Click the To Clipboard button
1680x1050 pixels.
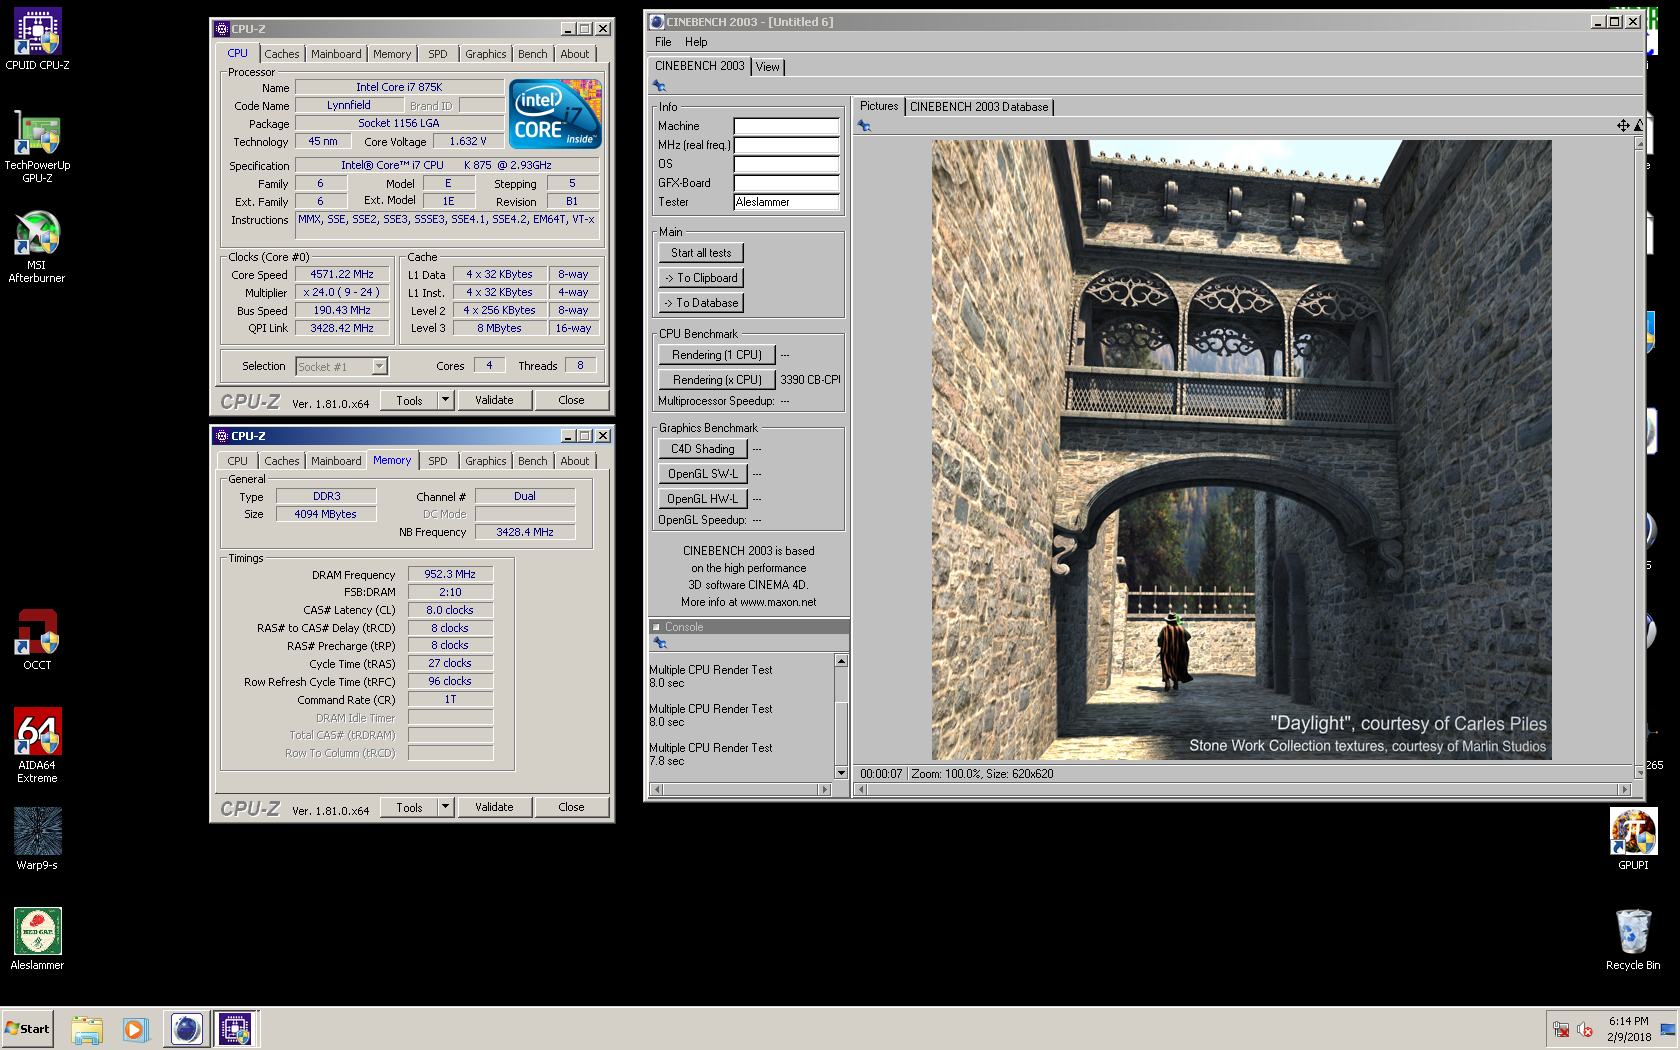(x=701, y=278)
